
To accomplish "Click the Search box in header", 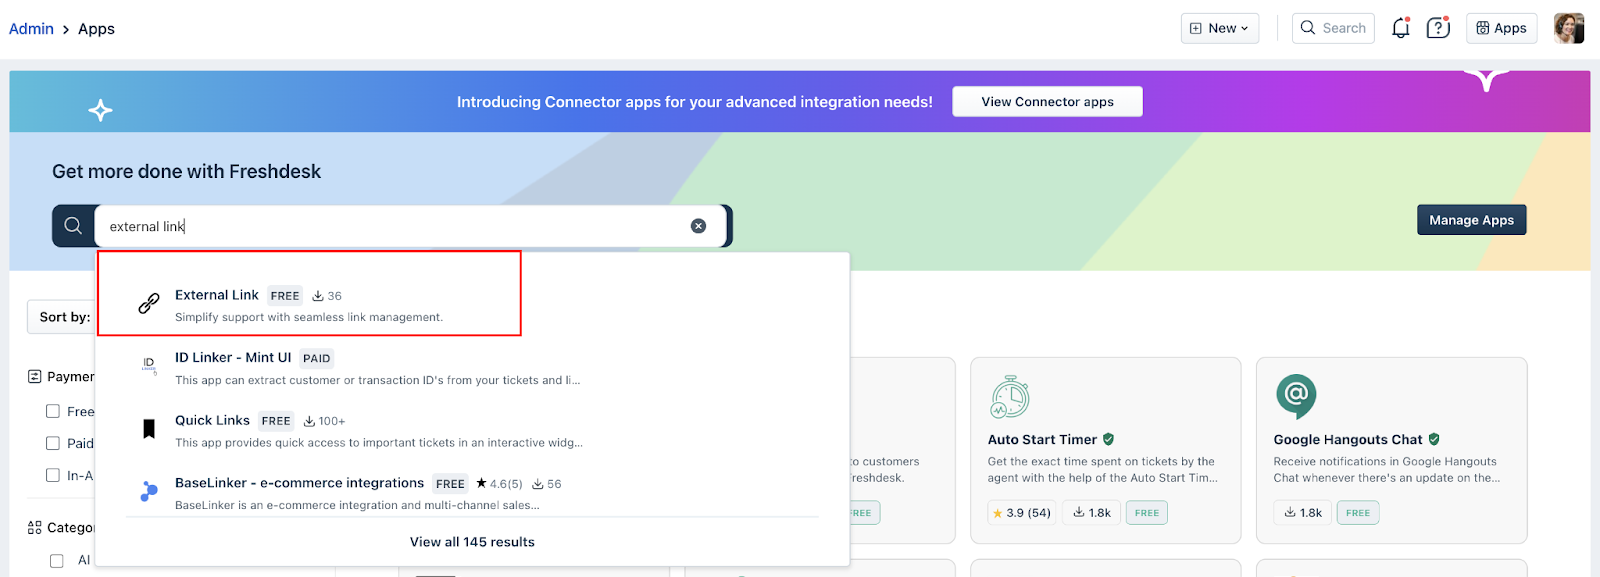I will click(x=1333, y=28).
